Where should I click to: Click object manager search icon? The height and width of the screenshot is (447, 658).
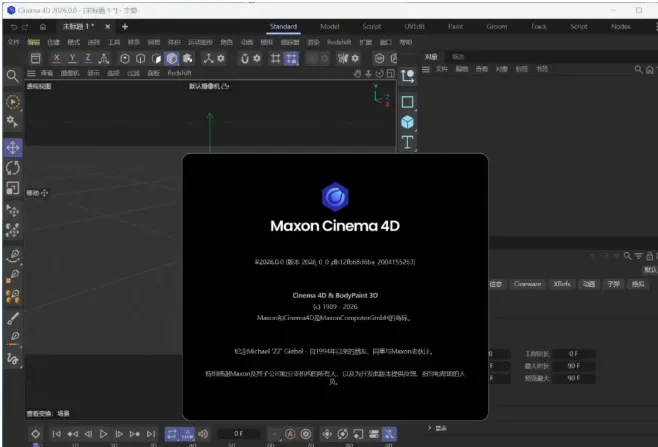point(638,69)
